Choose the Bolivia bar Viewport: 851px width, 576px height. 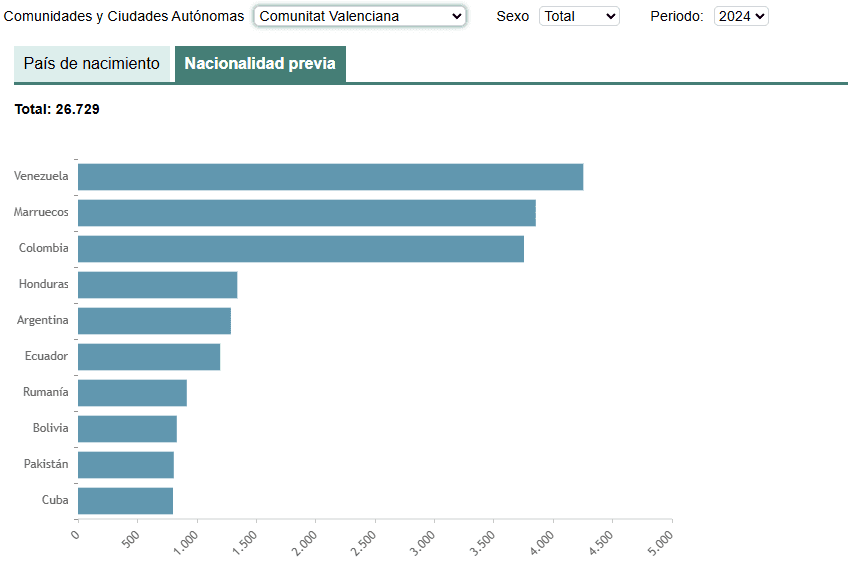(x=127, y=429)
